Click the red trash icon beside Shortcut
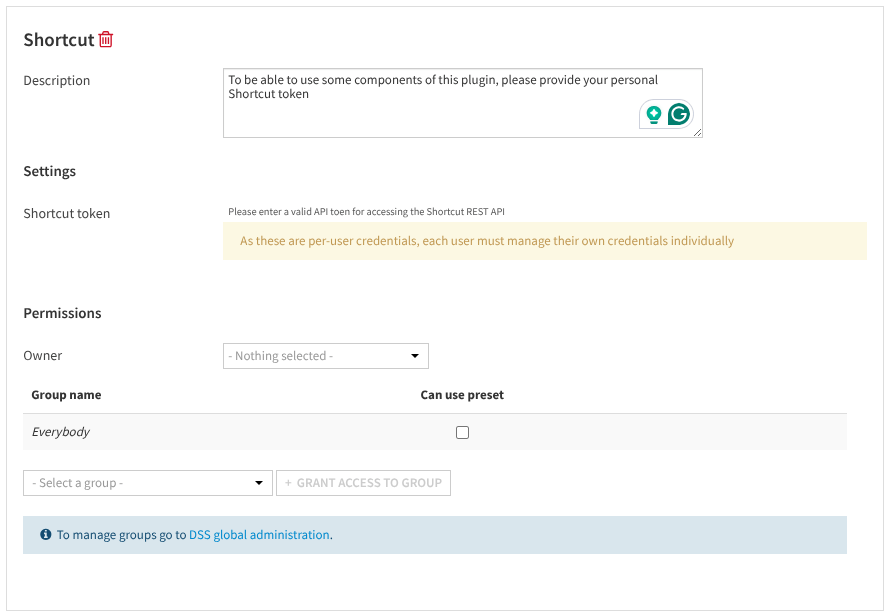This screenshot has height=616, width=890. pyautogui.click(x=106, y=40)
